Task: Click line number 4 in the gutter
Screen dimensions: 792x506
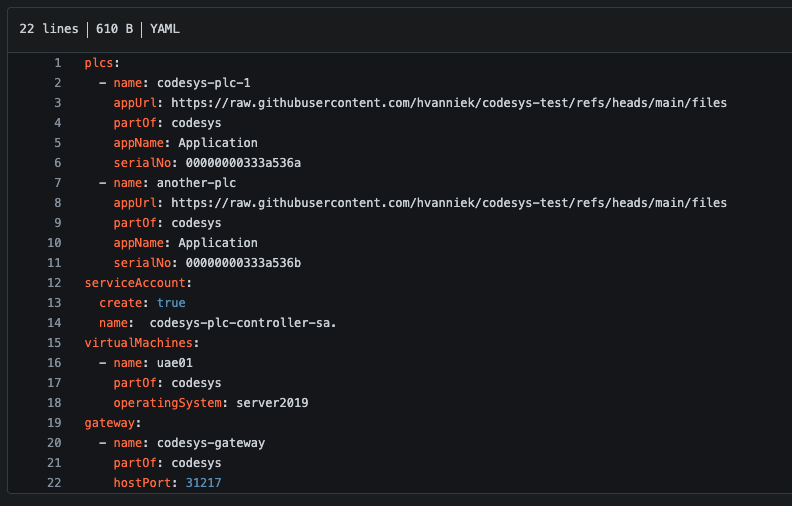Action: coord(58,123)
